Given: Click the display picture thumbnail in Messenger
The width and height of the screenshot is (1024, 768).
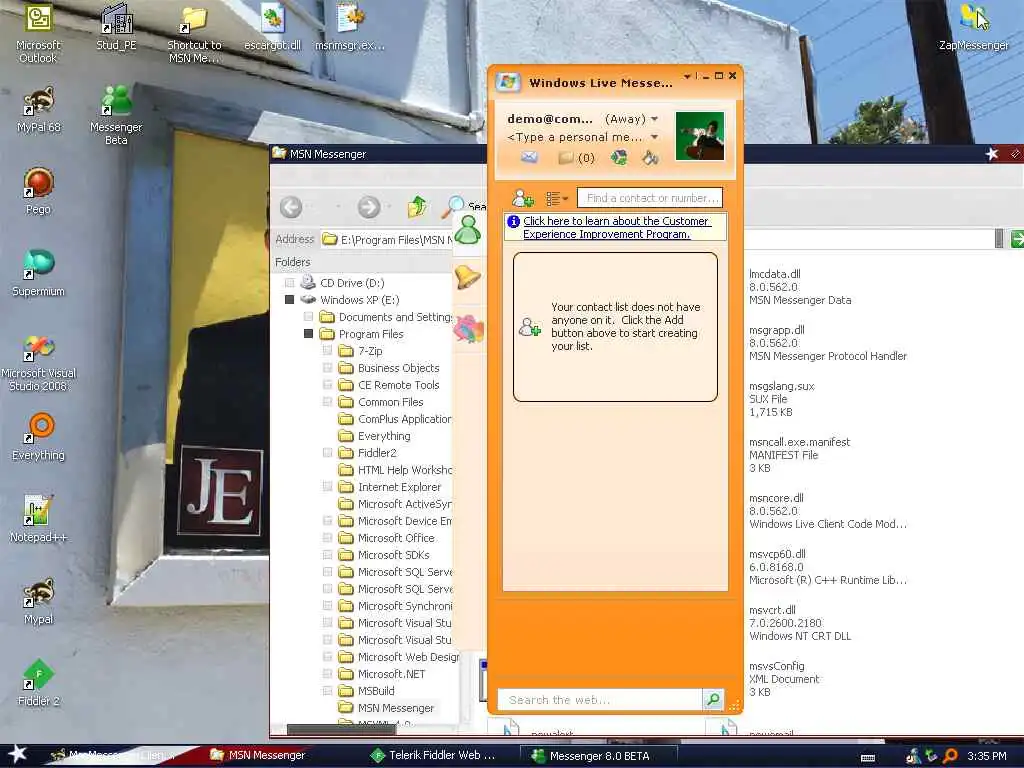Looking at the screenshot, I should click(699, 136).
